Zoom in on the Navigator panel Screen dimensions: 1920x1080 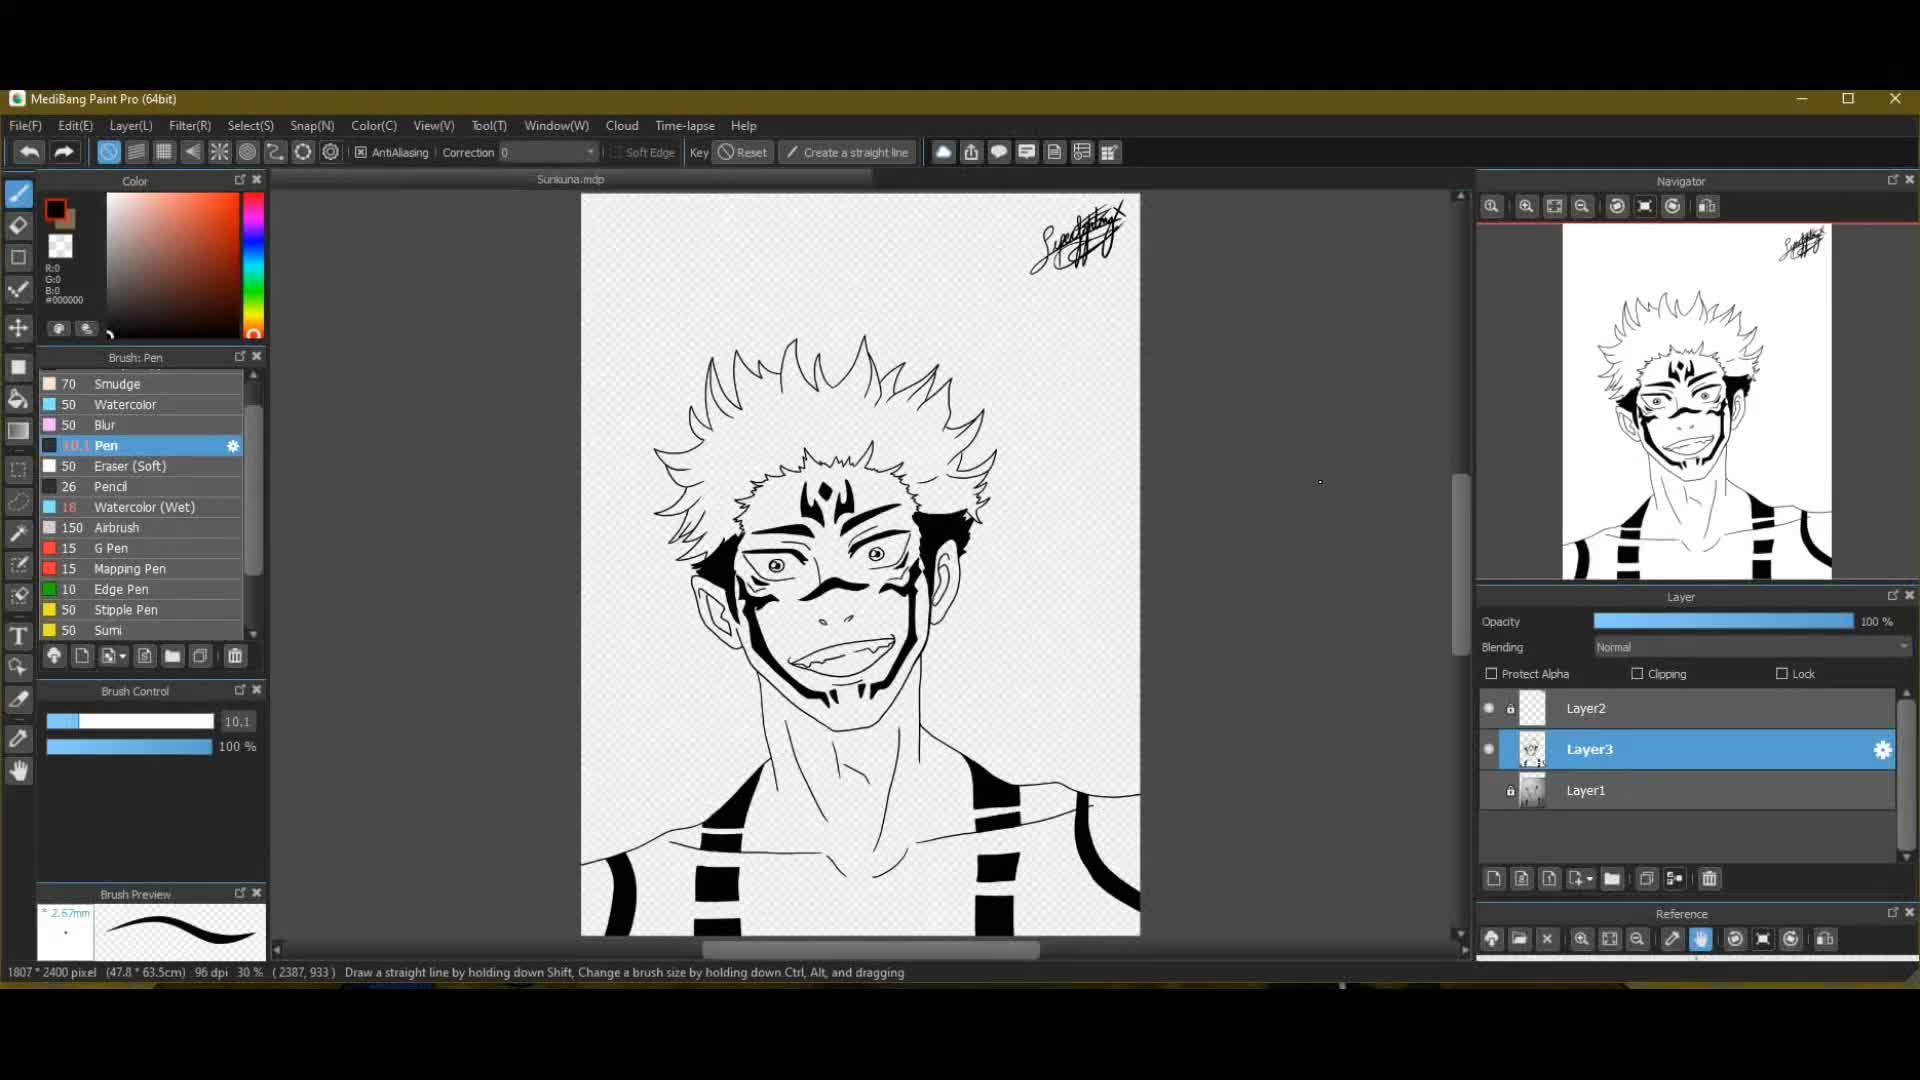click(1526, 207)
